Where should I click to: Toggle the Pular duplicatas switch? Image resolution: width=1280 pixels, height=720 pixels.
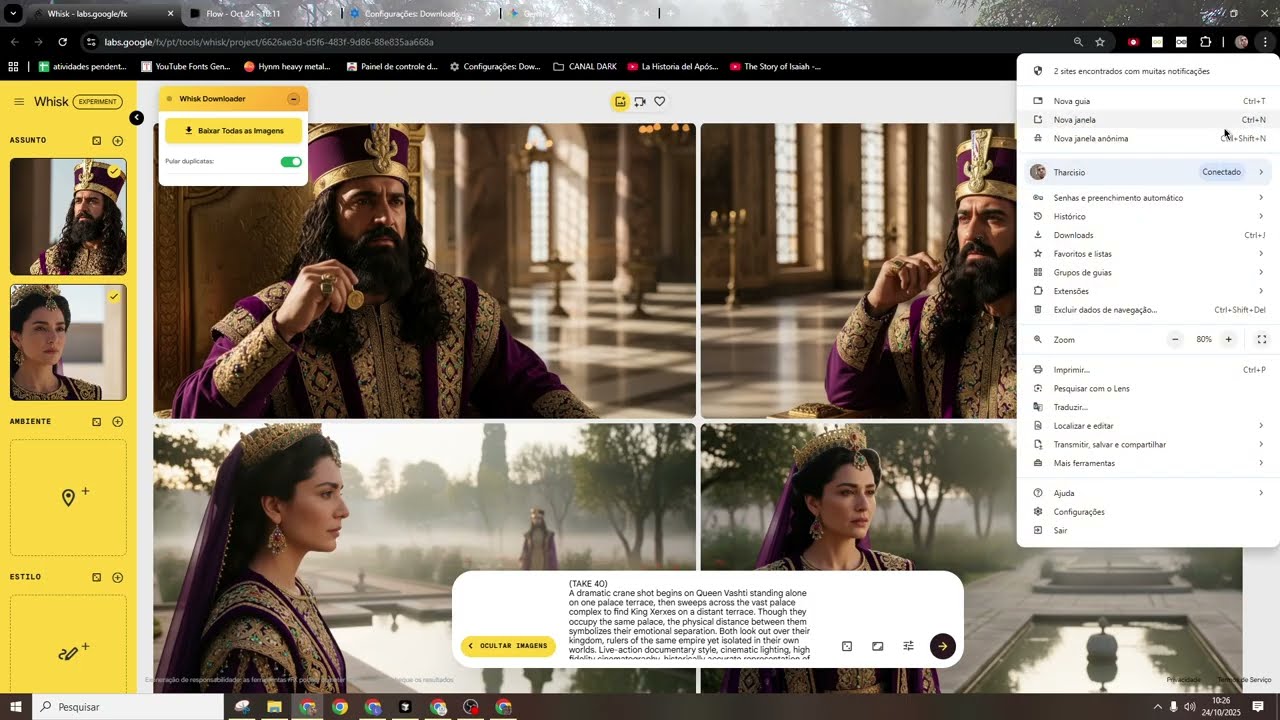(291, 162)
